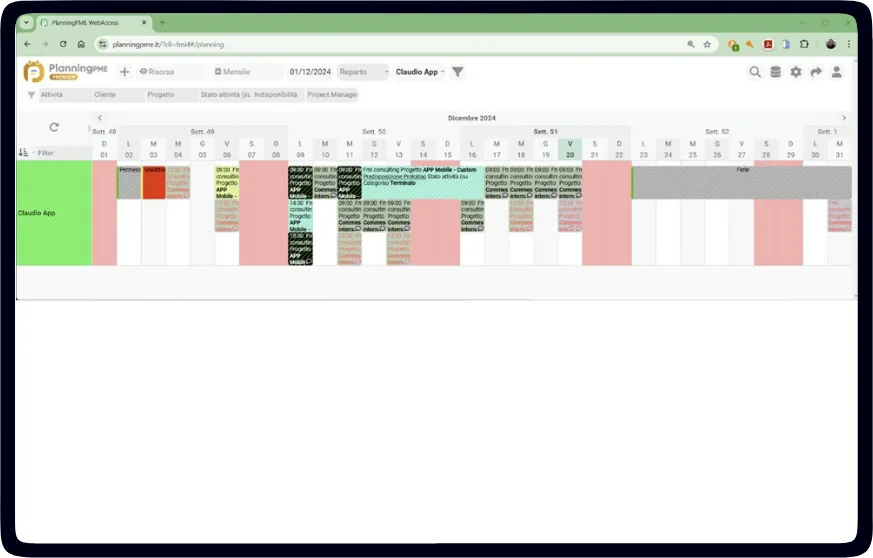Open the event on Tuesday 31
The height and width of the screenshot is (558, 873).
[840, 216]
